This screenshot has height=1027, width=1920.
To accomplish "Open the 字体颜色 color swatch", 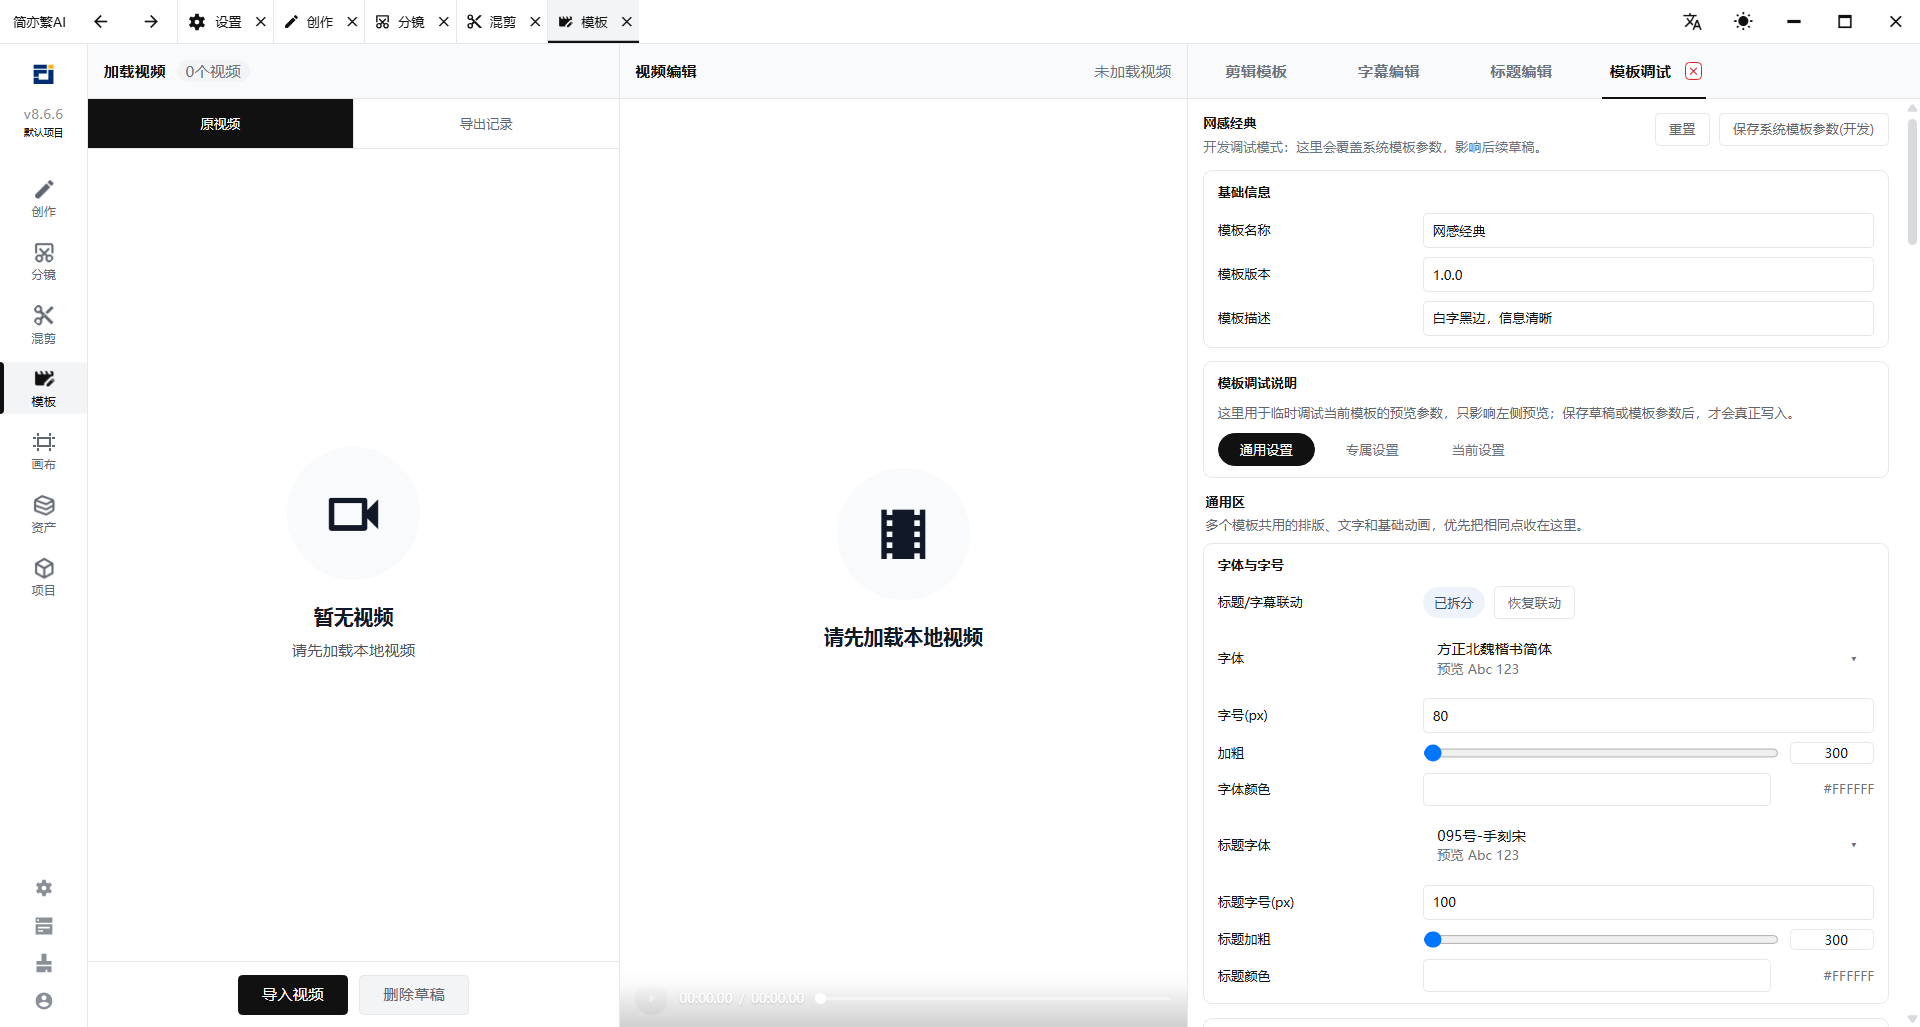I will point(1596,789).
